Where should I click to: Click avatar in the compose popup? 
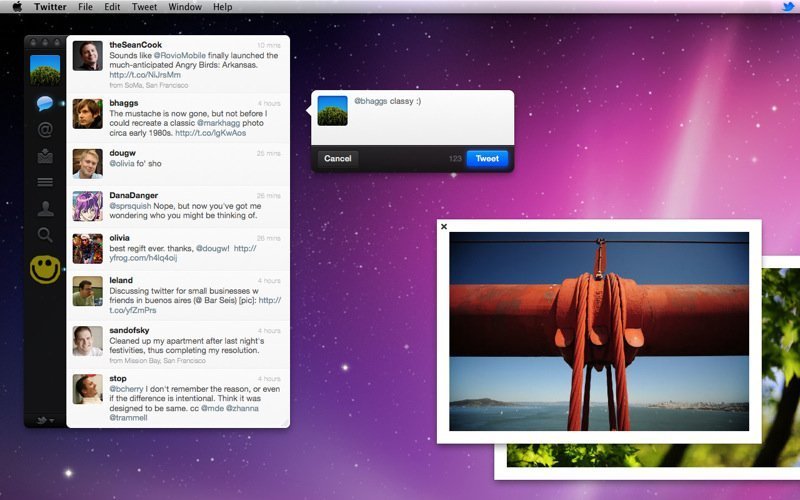[332, 111]
